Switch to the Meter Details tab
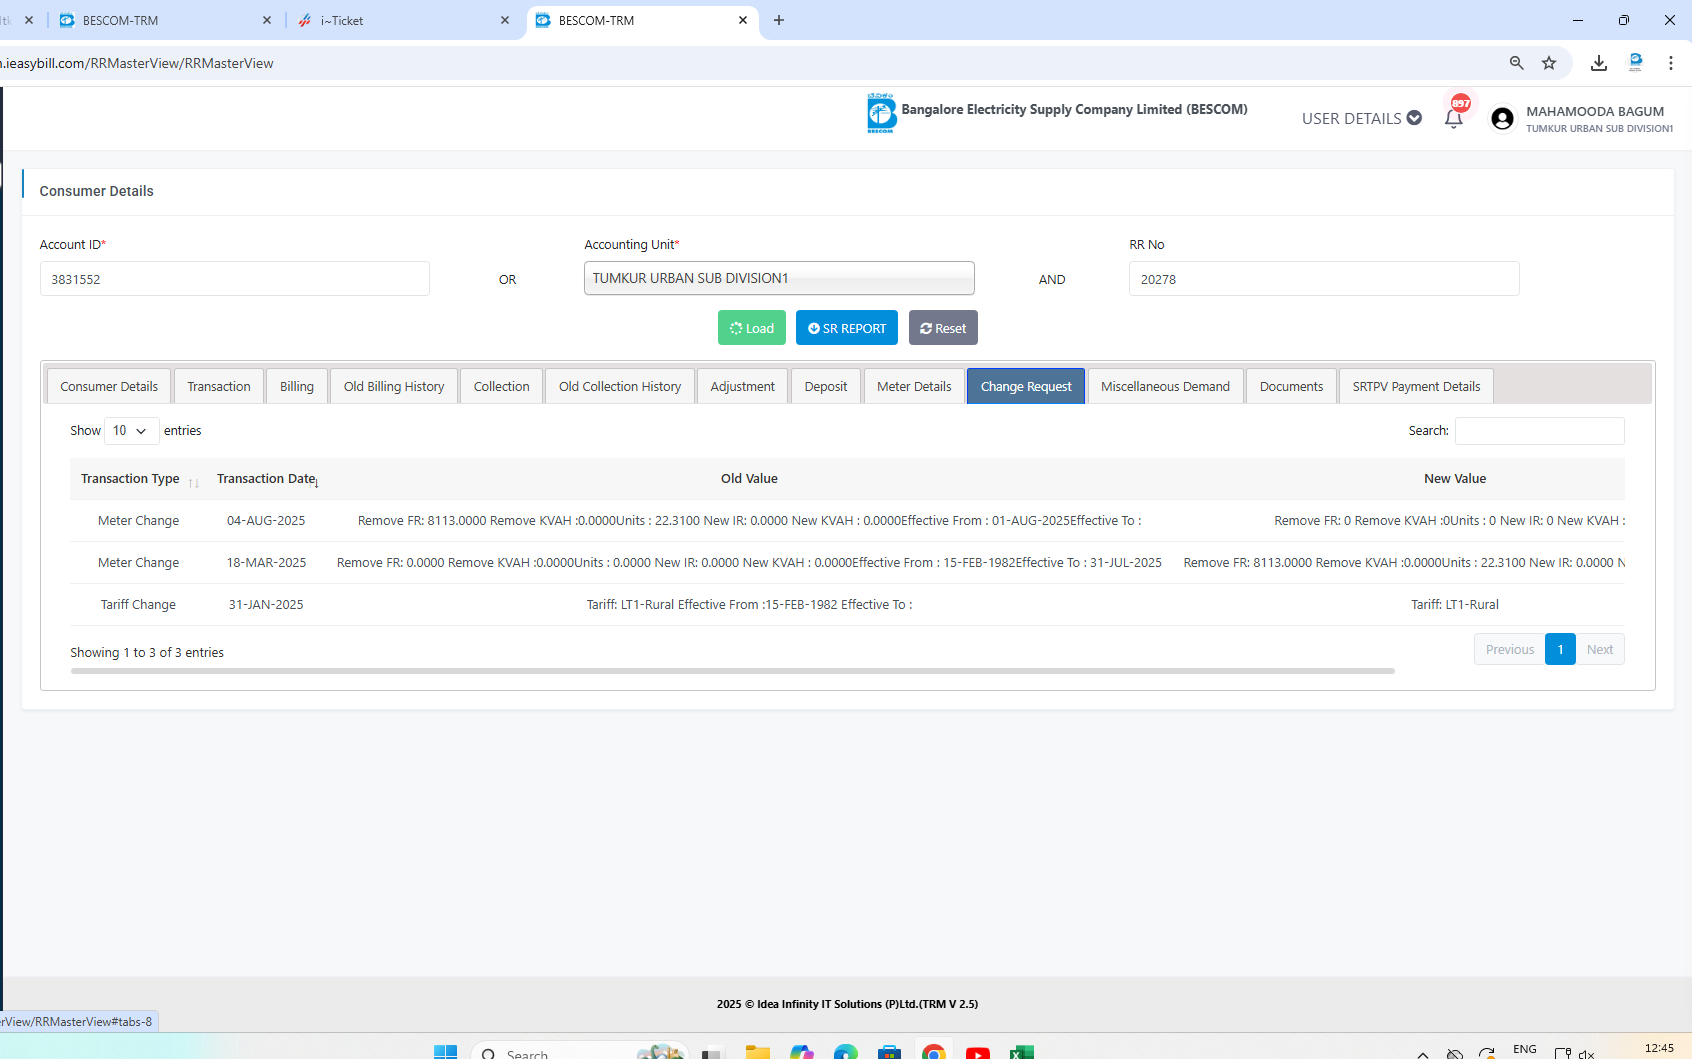Viewport: 1692px width, 1059px height. pyautogui.click(x=914, y=387)
